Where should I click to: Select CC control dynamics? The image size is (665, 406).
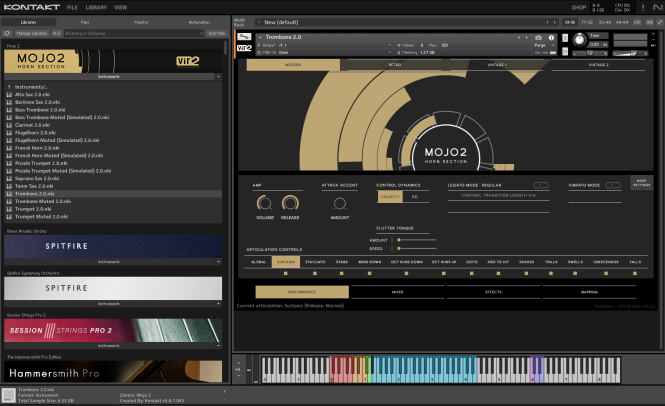[415, 196]
